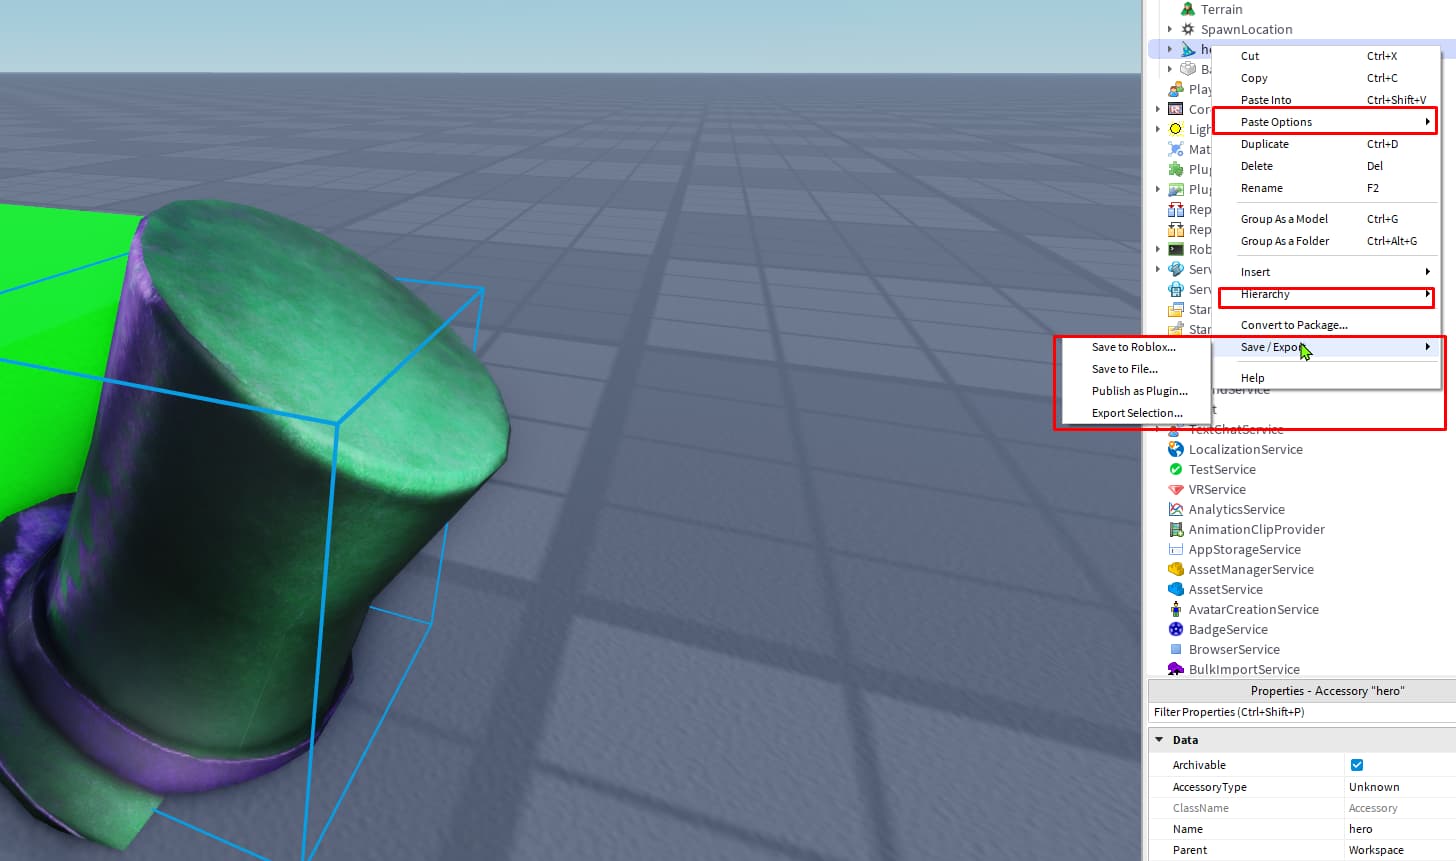The height and width of the screenshot is (861, 1456).
Task: Select the Terrain icon in Explorer
Action: (1188, 9)
